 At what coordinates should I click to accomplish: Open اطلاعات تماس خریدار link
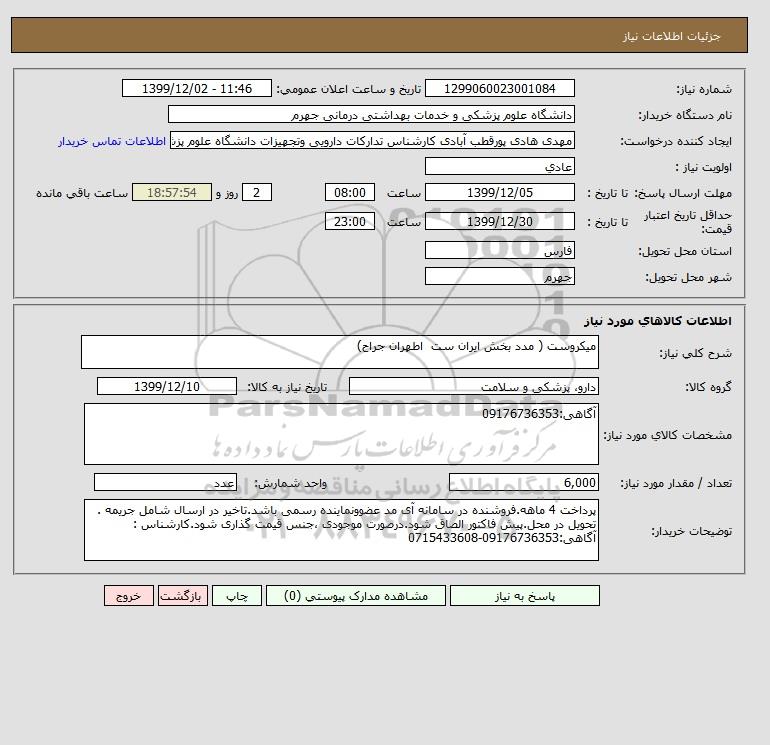click(x=112, y=141)
